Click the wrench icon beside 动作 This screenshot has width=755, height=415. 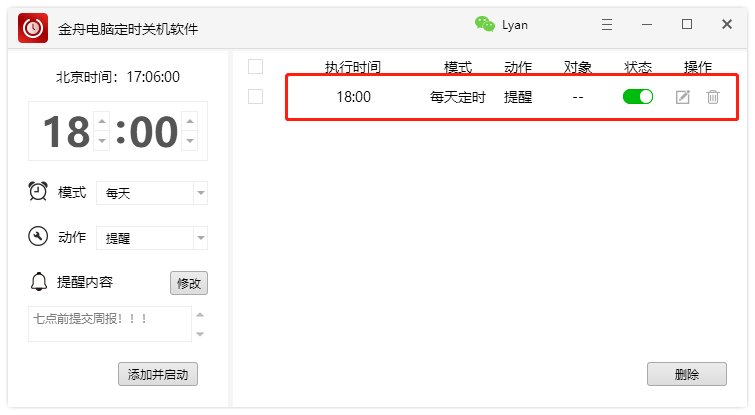click(38, 236)
